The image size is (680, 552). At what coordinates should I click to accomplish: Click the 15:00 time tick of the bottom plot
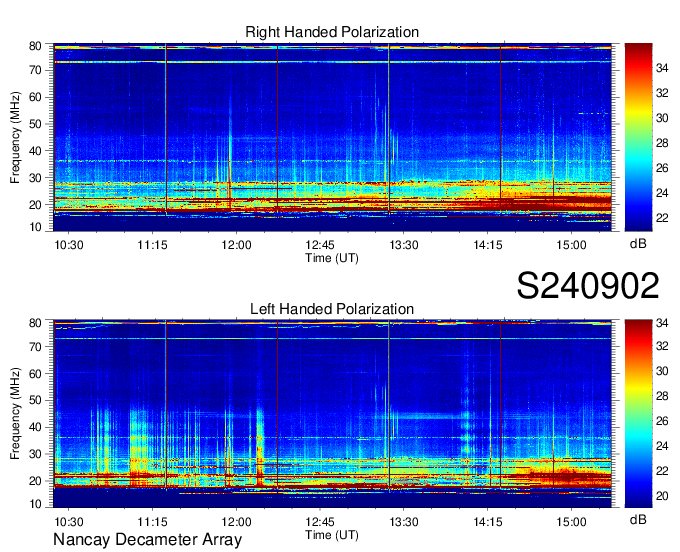[x=571, y=522]
